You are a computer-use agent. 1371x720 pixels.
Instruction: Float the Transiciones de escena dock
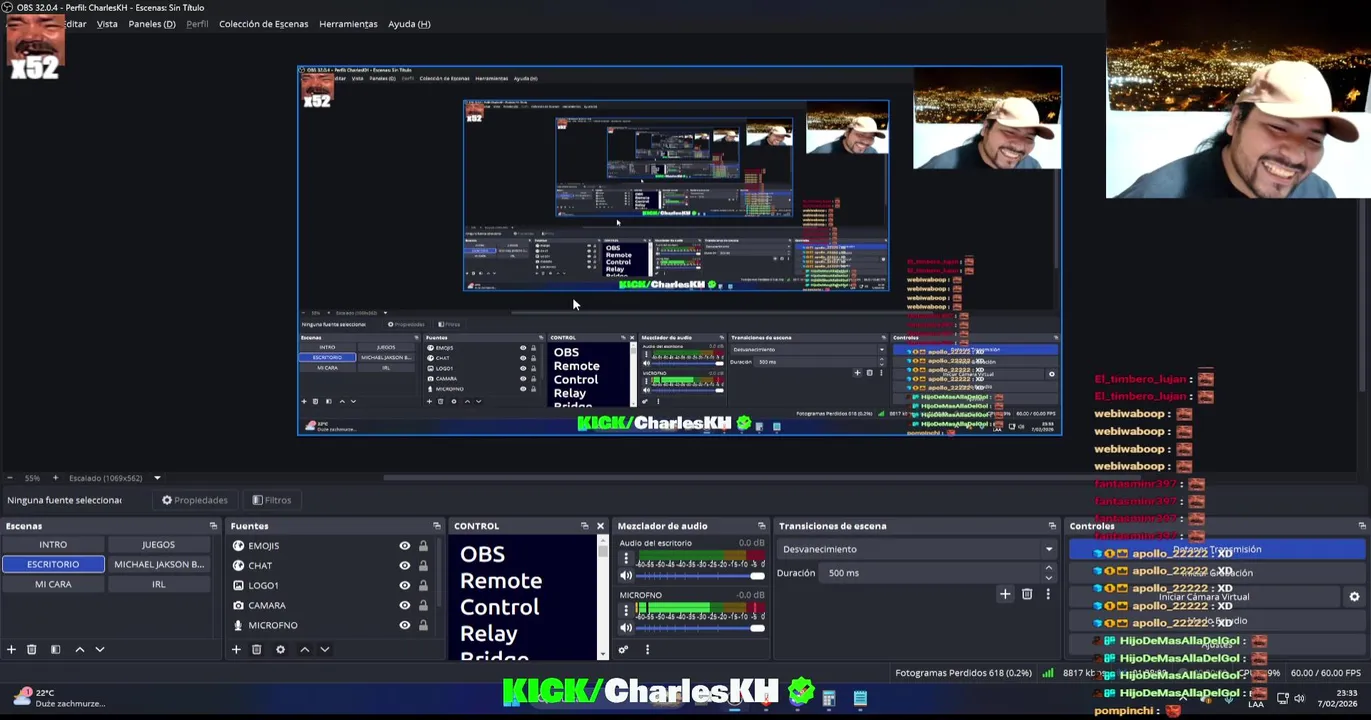[1052, 526]
